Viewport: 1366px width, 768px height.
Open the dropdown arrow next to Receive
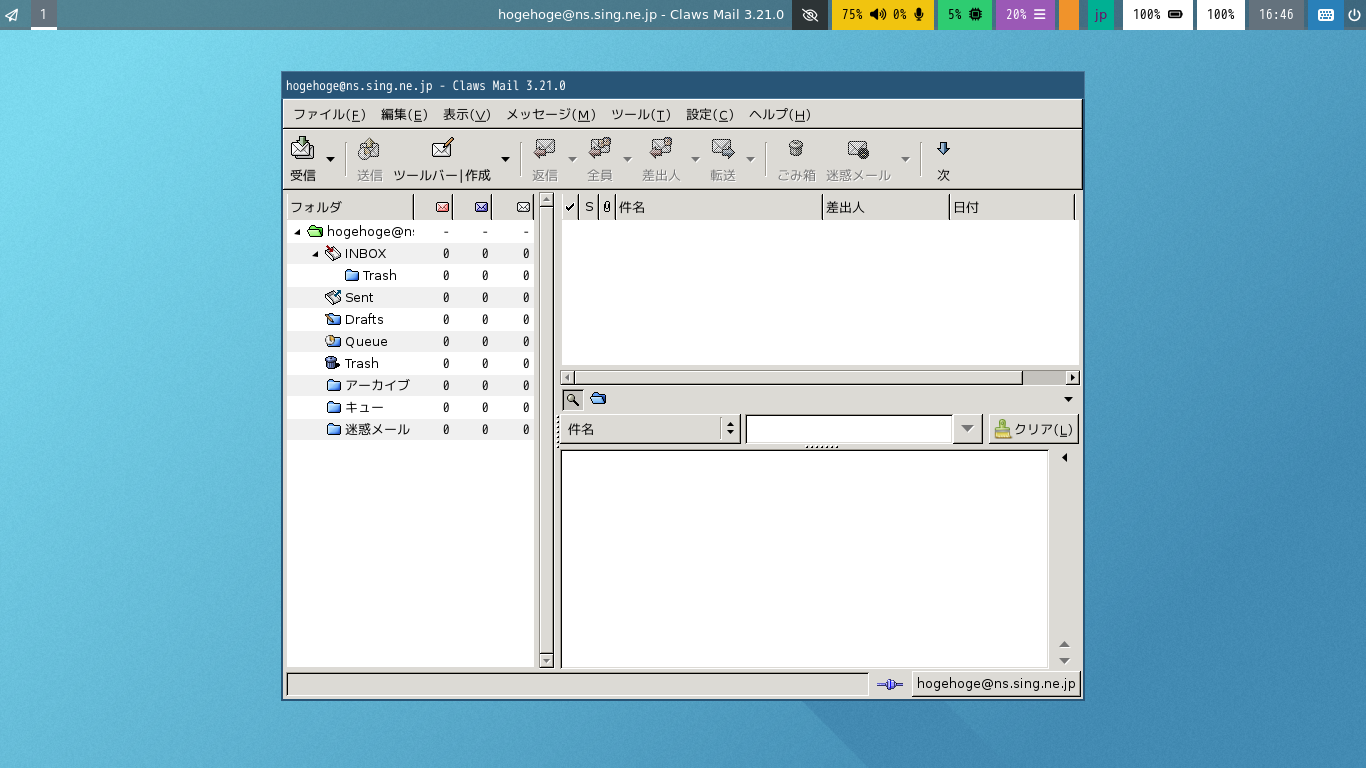330,159
